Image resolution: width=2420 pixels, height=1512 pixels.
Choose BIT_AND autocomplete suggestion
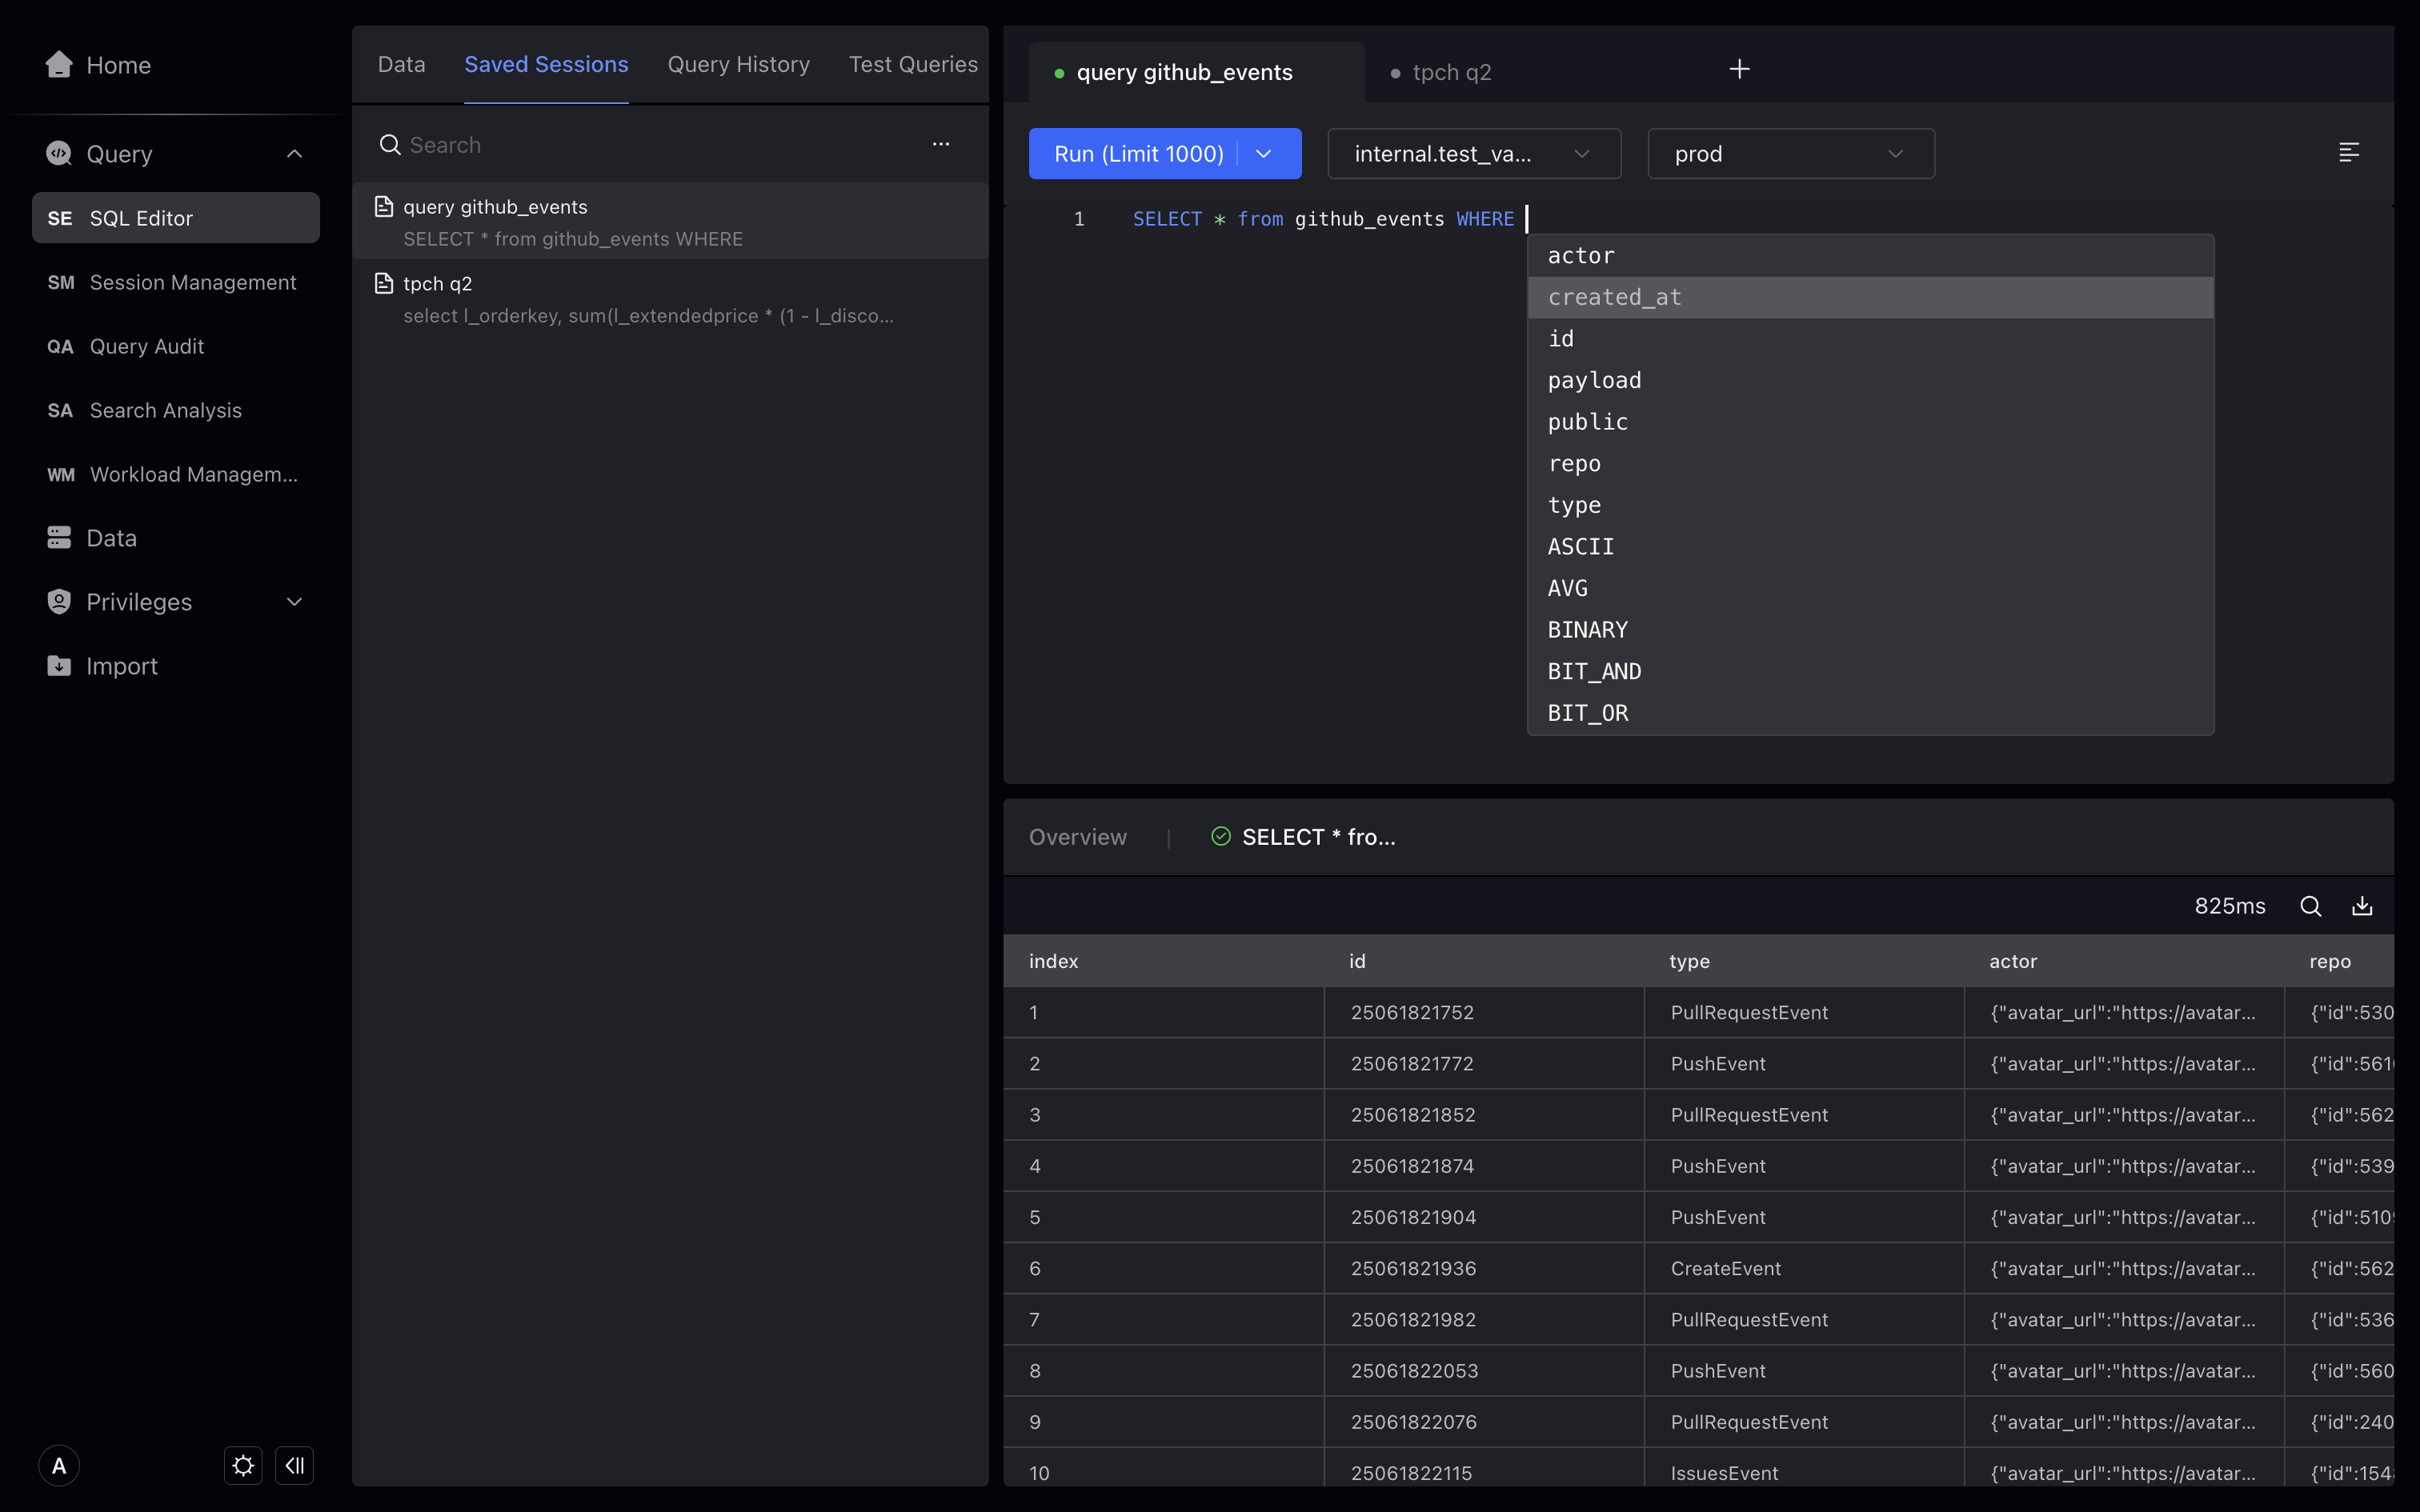pos(1870,672)
